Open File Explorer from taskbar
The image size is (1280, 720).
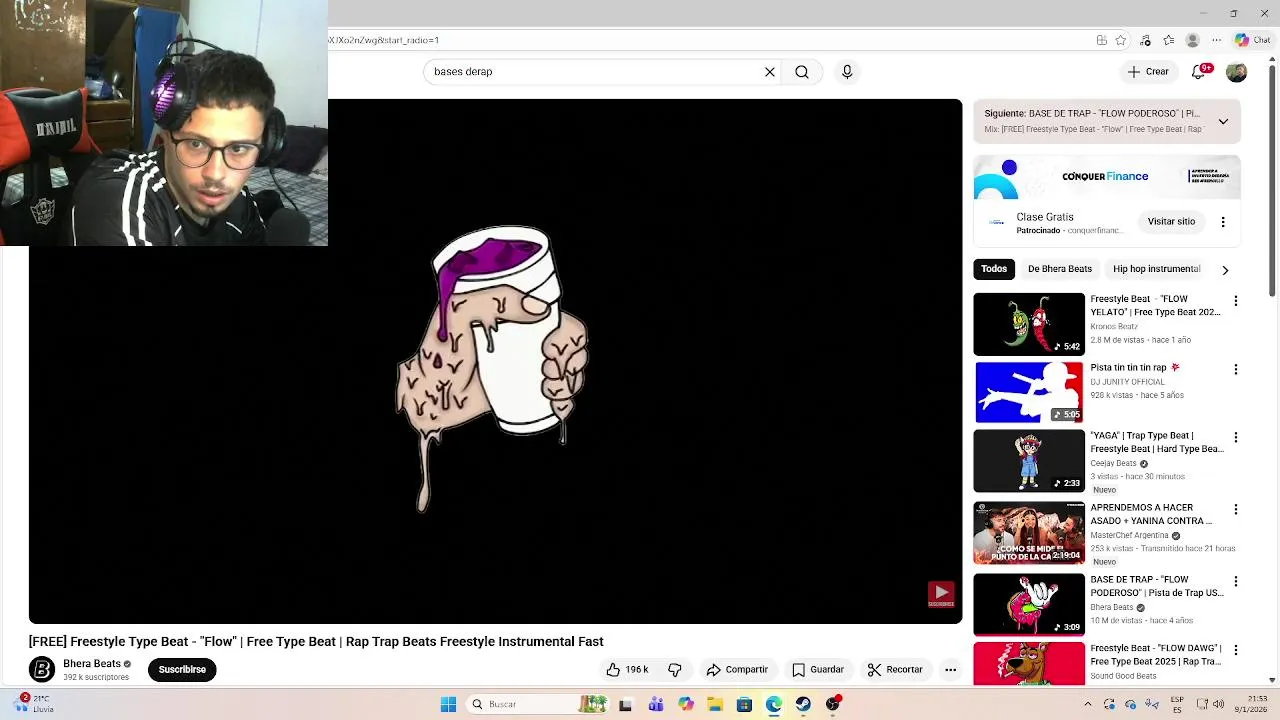pos(715,704)
